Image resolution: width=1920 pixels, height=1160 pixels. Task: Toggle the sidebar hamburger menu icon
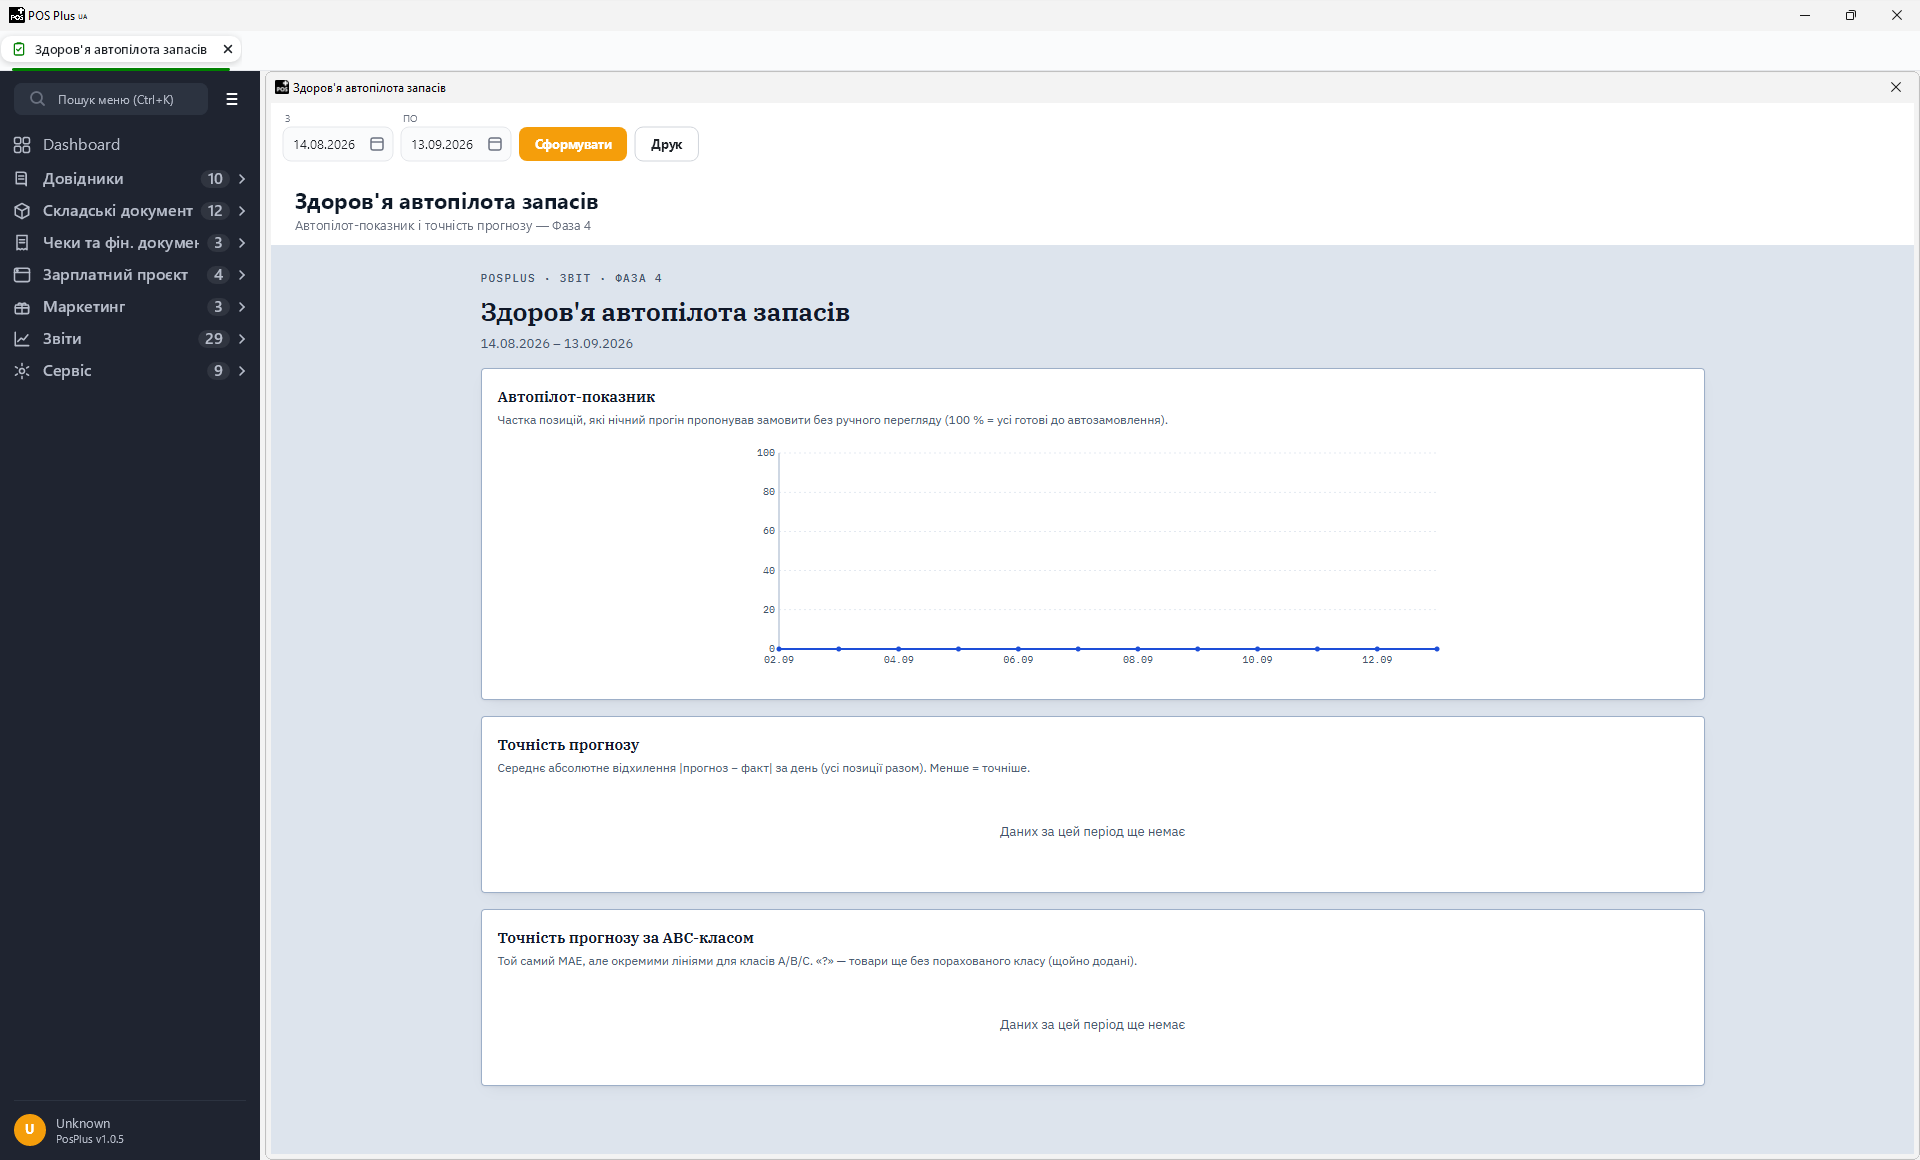232,99
